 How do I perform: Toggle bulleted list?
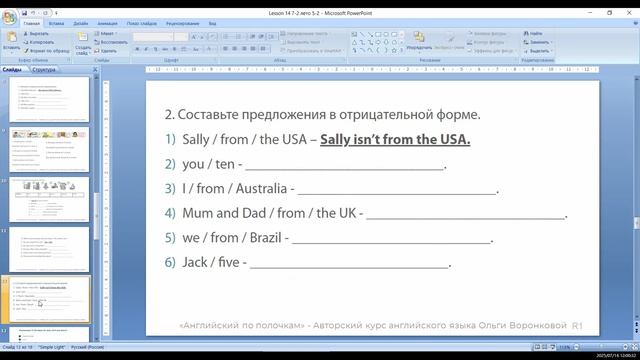[x=227, y=37]
